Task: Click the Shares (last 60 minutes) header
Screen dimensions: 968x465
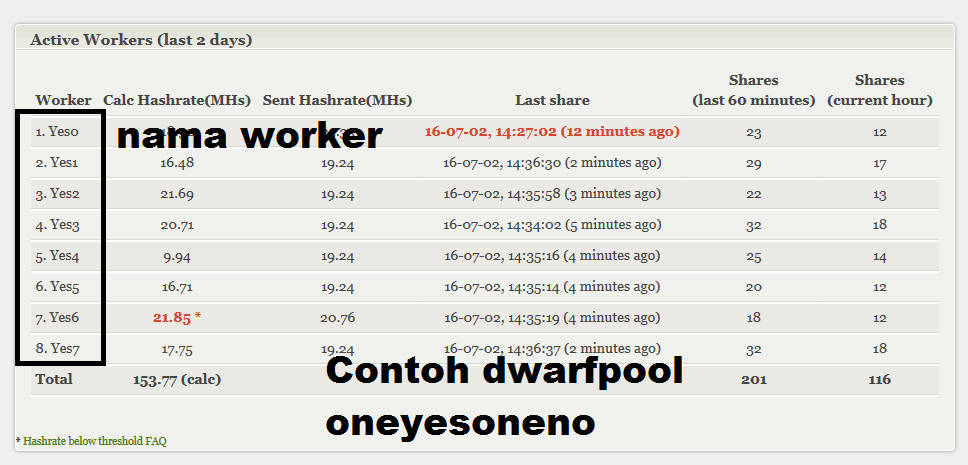Action: coord(753,90)
